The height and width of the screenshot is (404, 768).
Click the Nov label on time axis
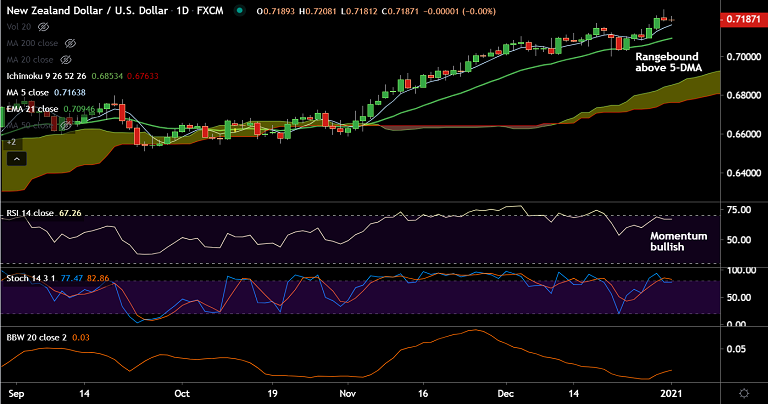click(347, 394)
